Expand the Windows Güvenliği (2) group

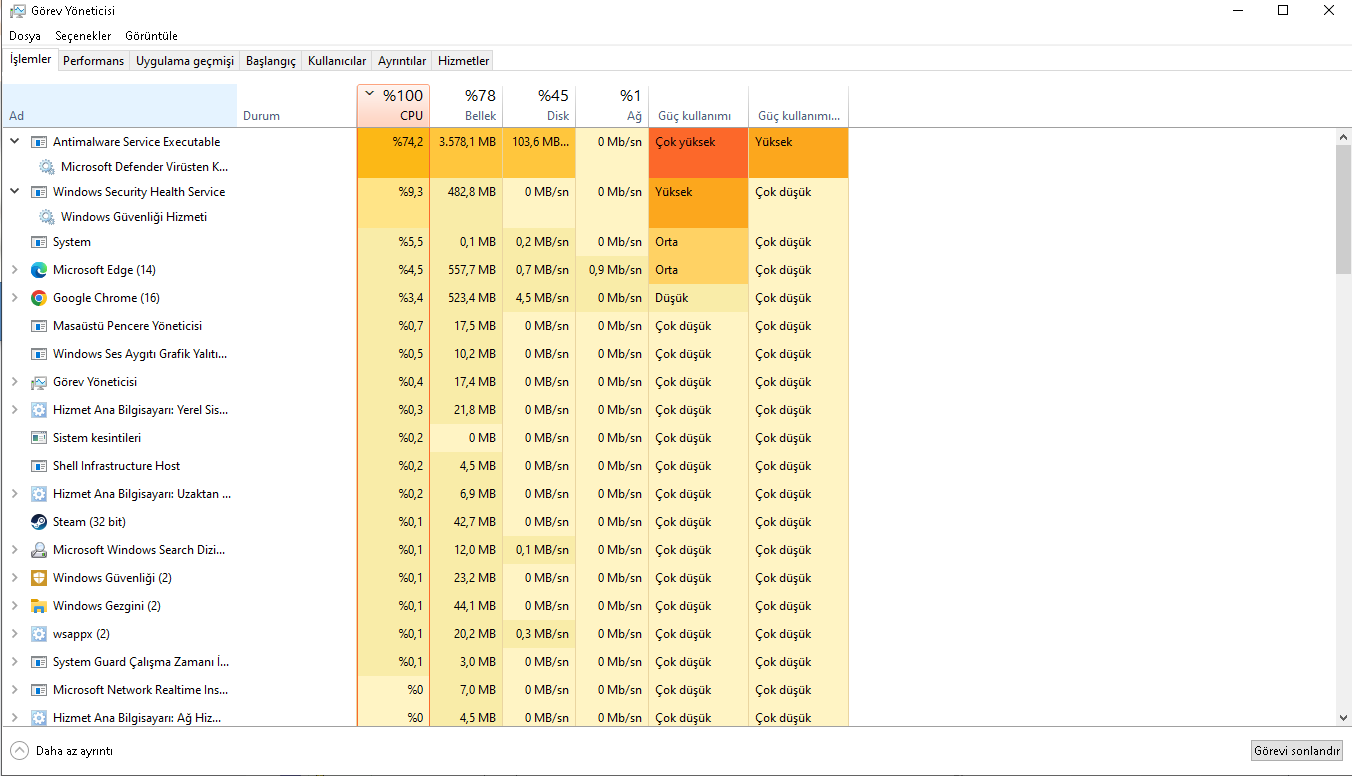(14, 578)
